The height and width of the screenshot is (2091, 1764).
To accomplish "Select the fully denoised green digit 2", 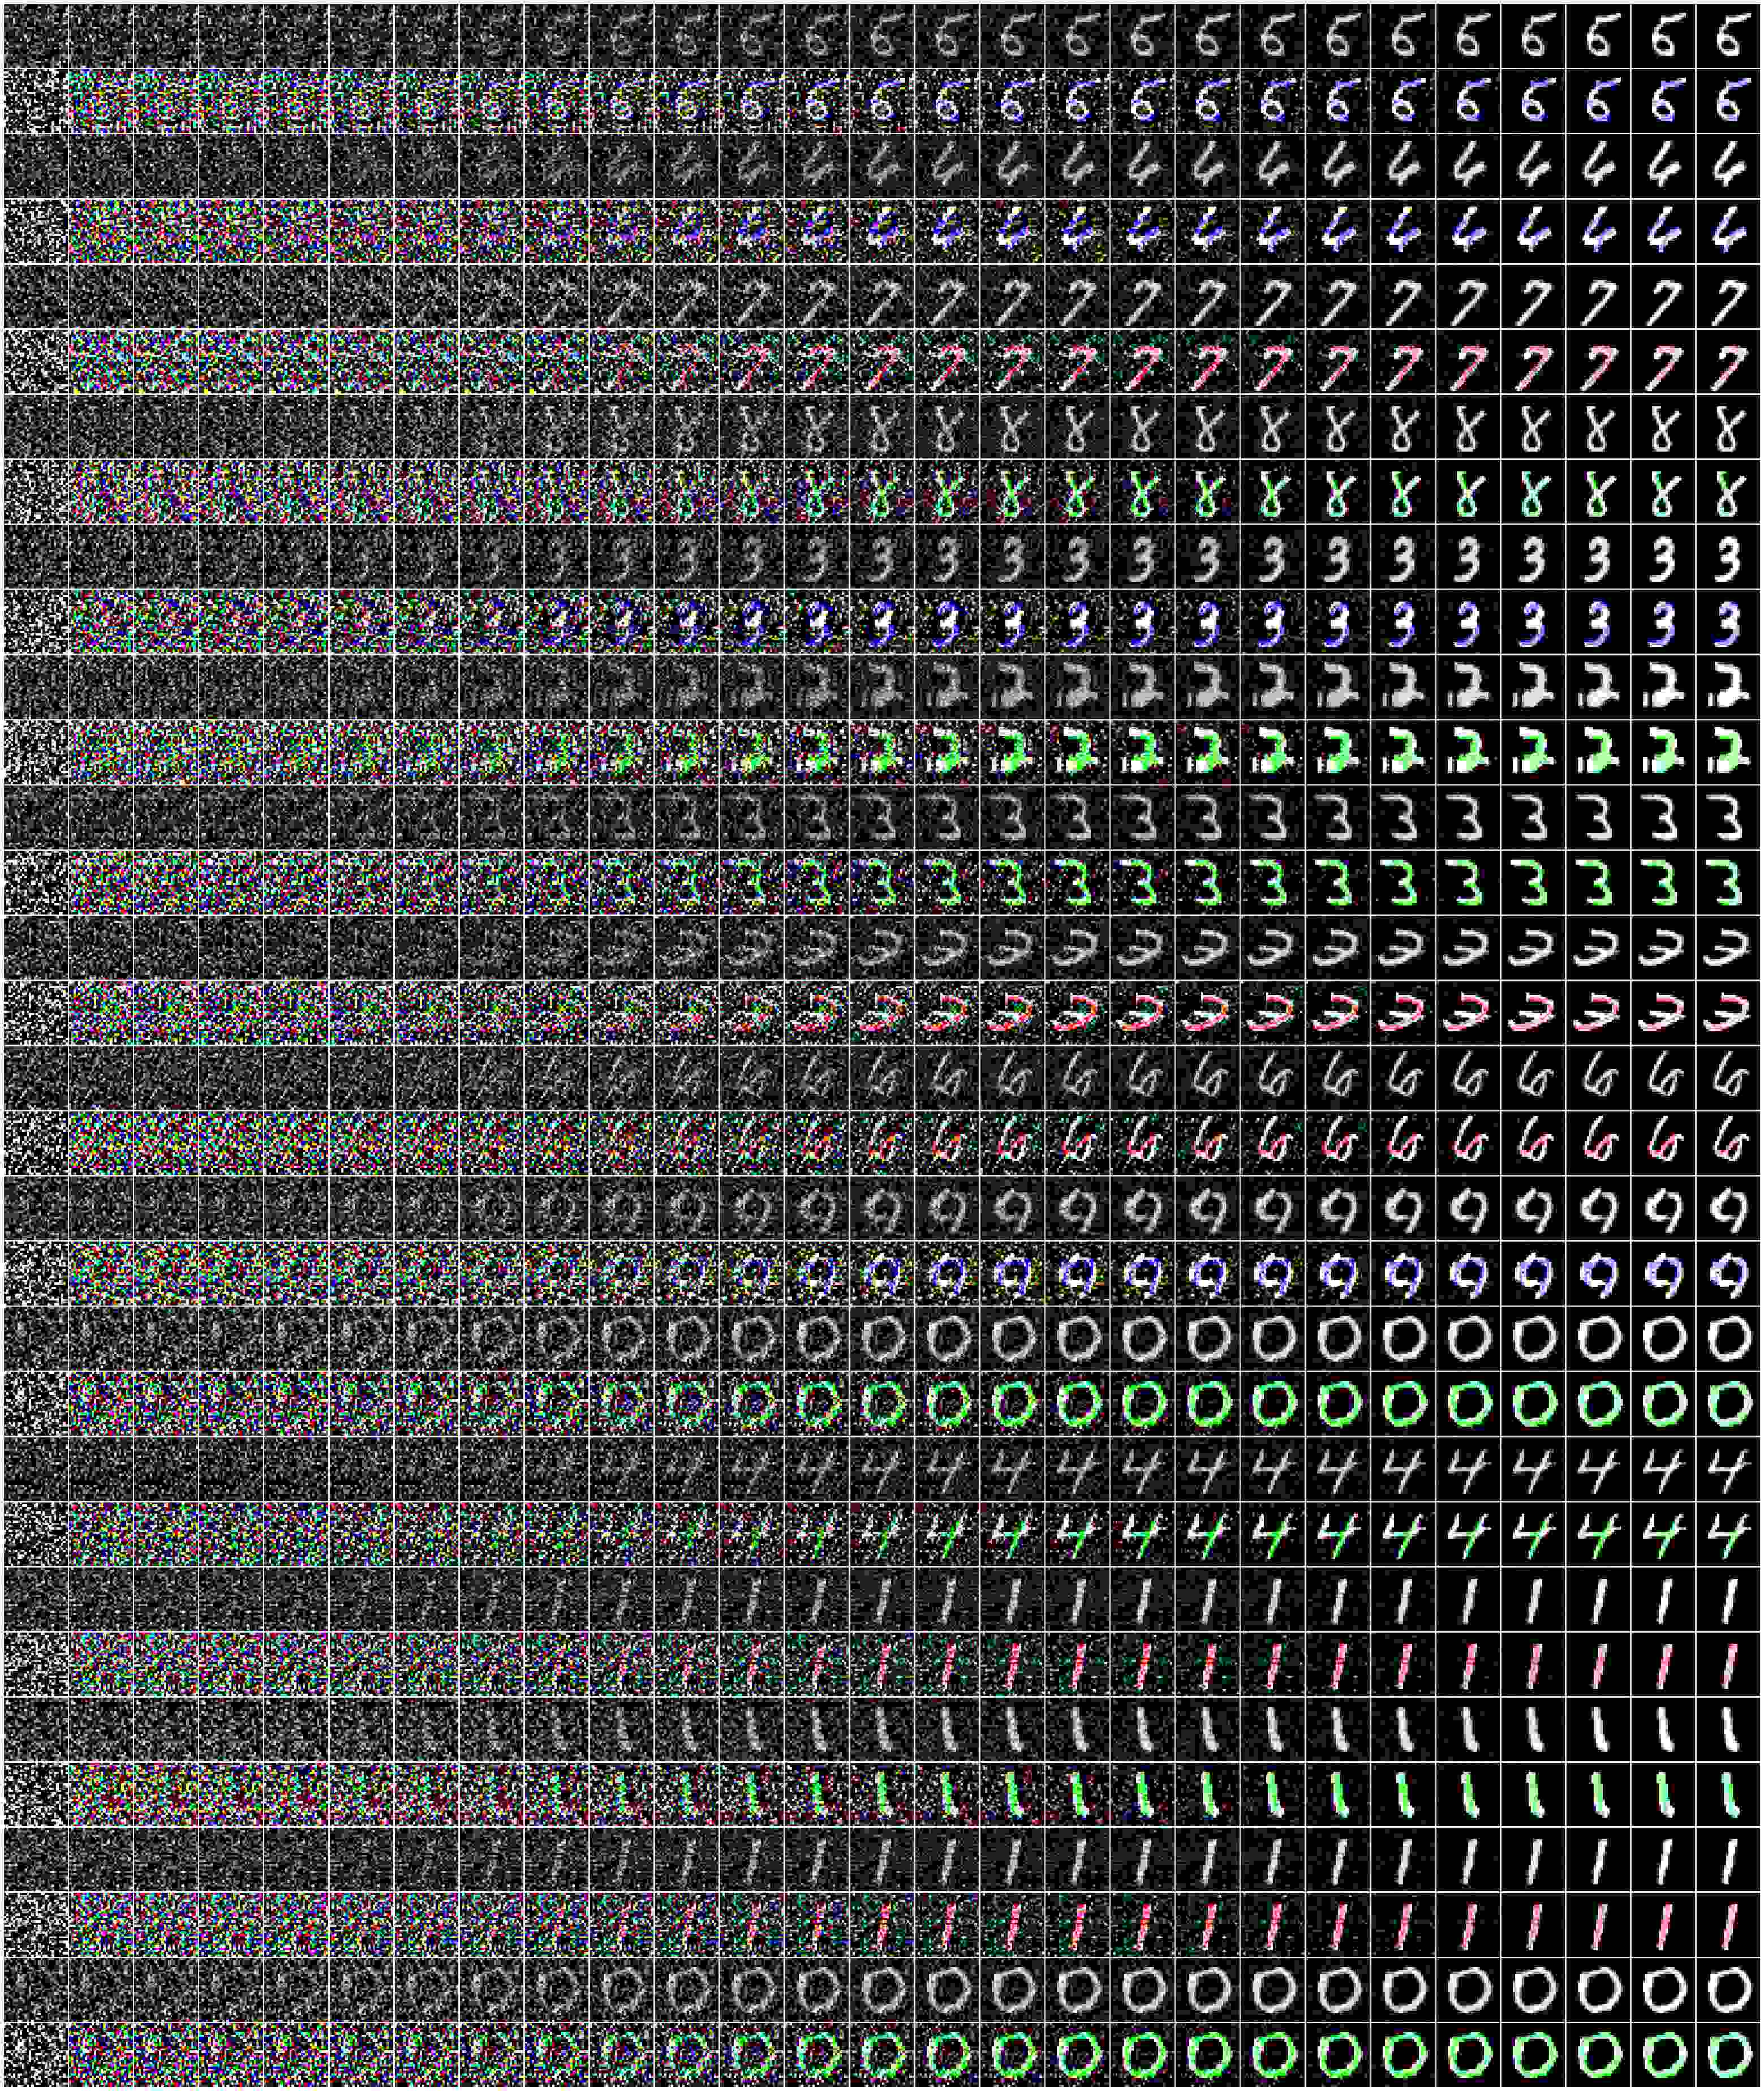I will 1730,751.
